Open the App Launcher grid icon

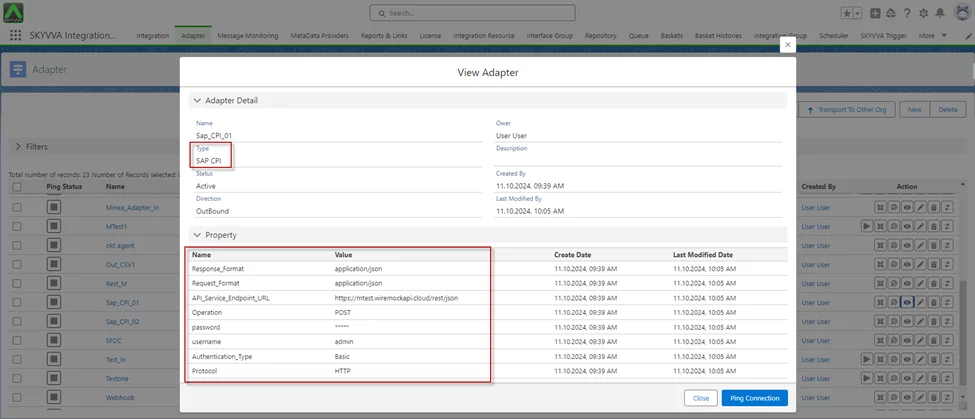[x=16, y=35]
